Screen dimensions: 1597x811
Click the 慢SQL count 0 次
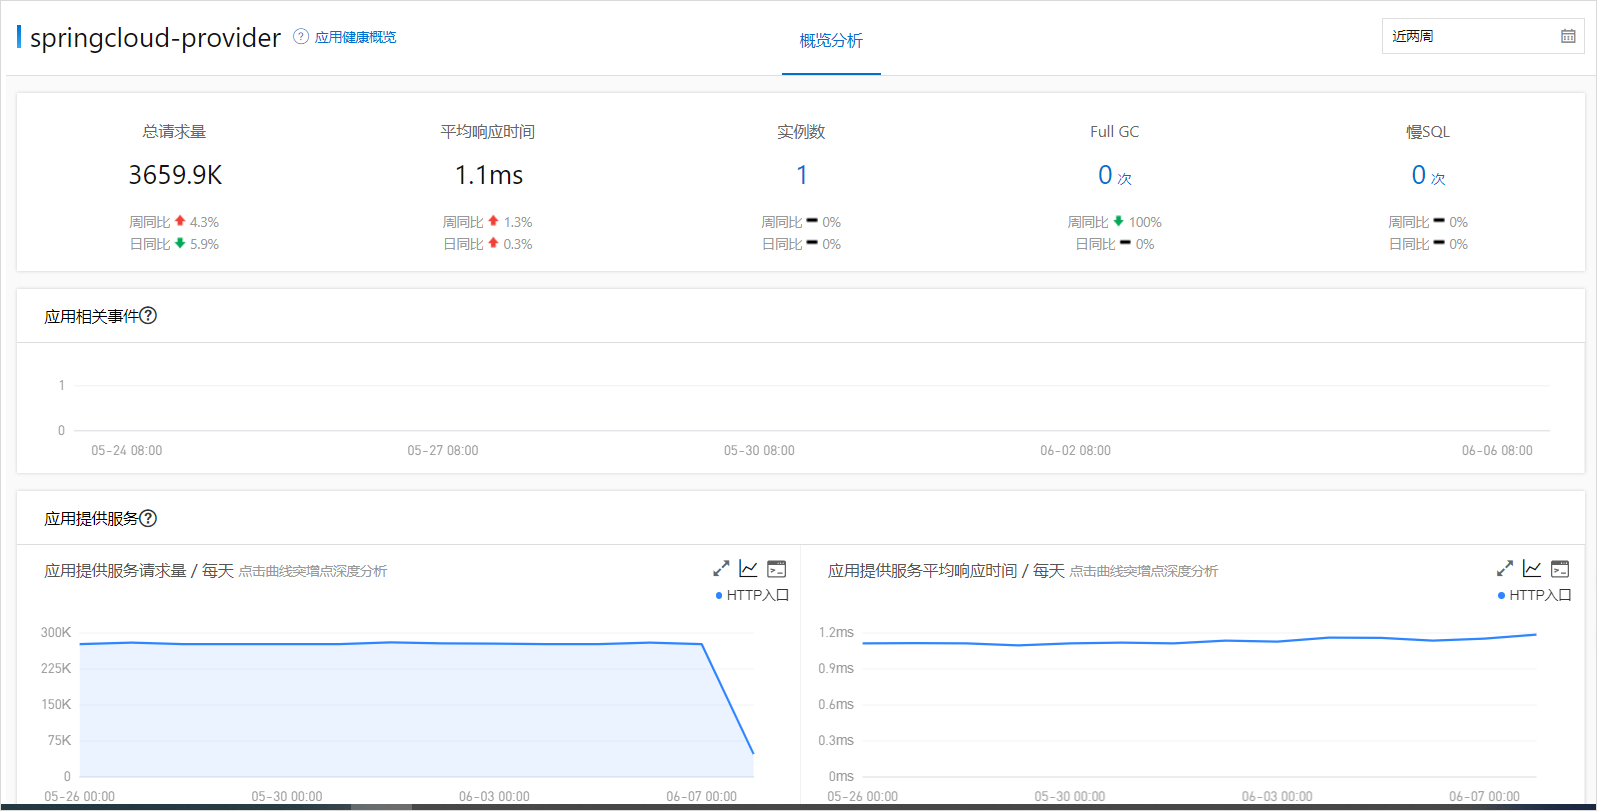[x=1428, y=176]
